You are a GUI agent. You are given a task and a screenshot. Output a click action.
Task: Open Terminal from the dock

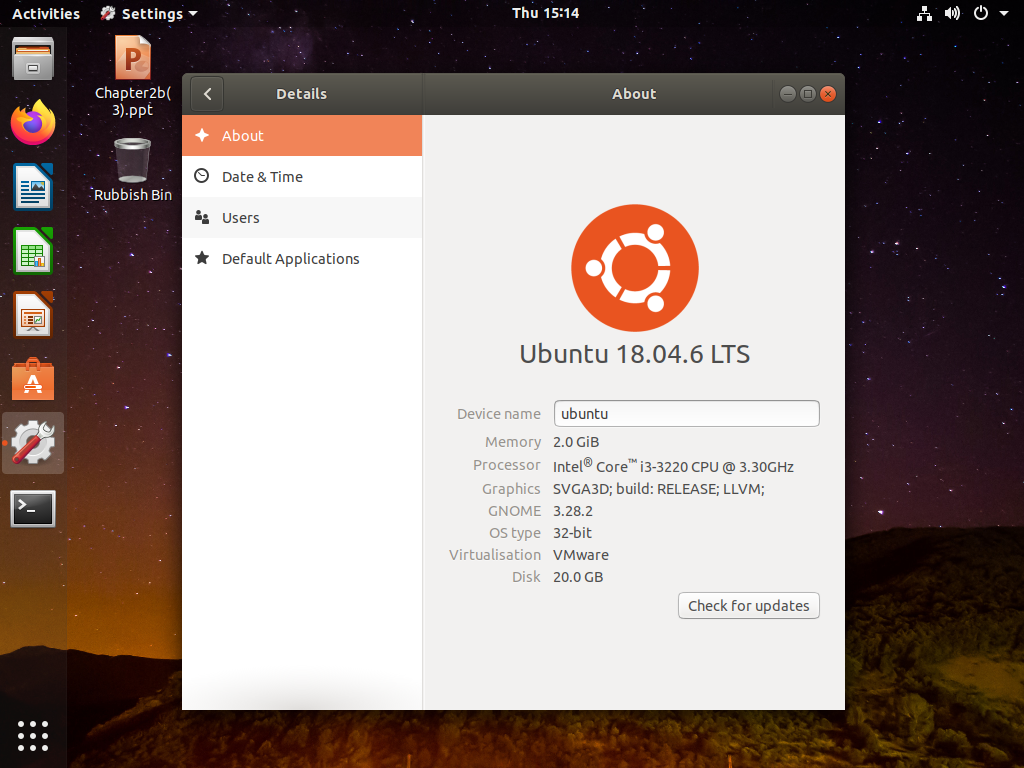[x=33, y=508]
